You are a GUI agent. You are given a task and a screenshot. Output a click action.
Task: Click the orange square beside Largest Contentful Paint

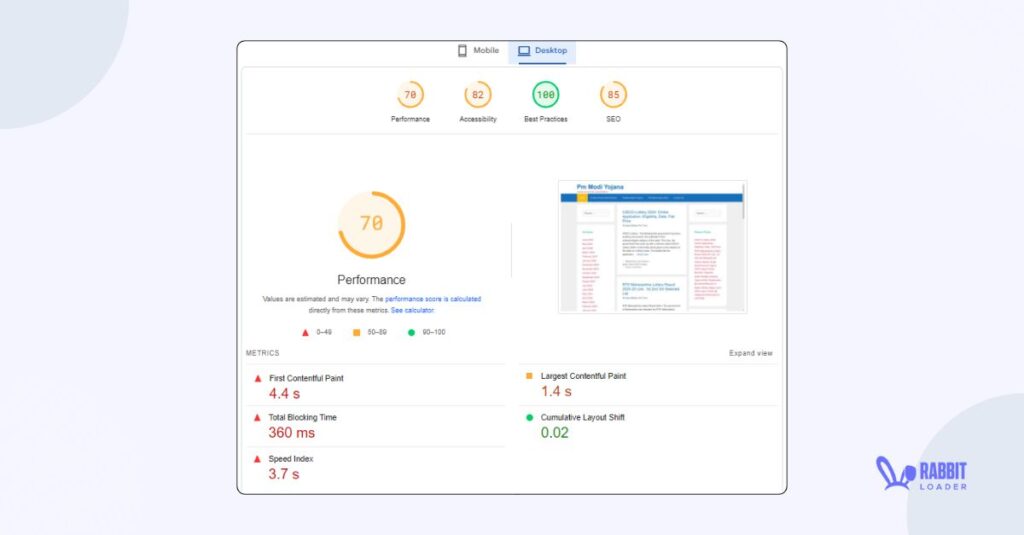tap(529, 376)
